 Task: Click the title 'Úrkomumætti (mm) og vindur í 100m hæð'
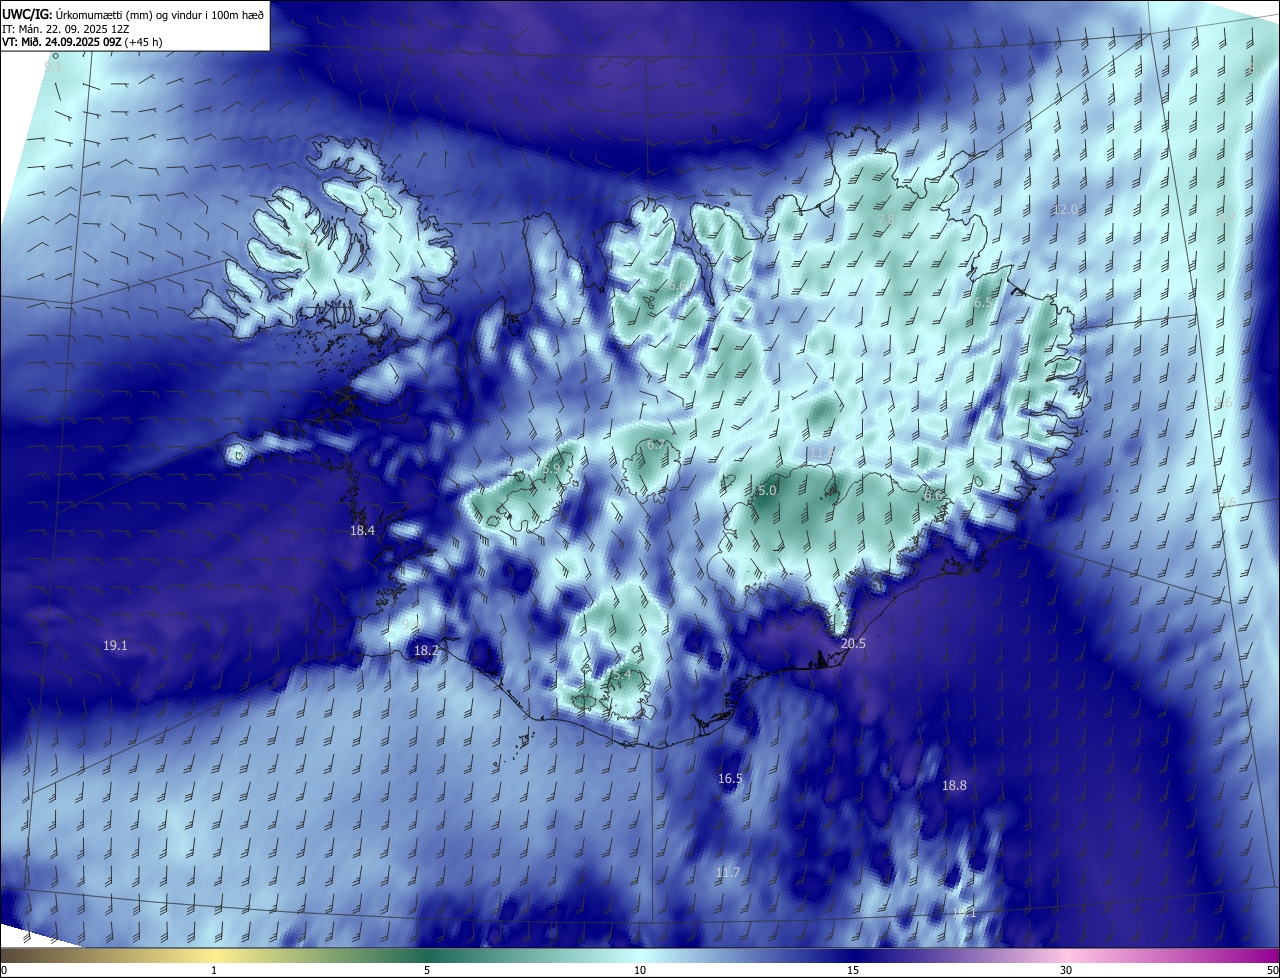pyautogui.click(x=159, y=13)
